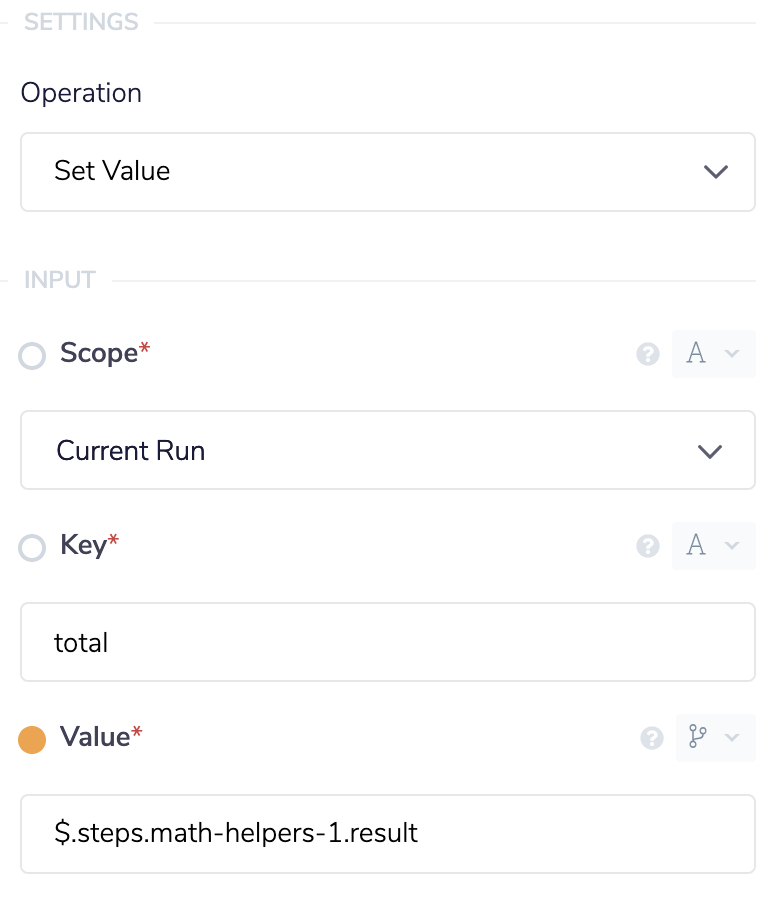
Task: Toggle the circle mapping indicator beside Key
Action: pos(31,547)
